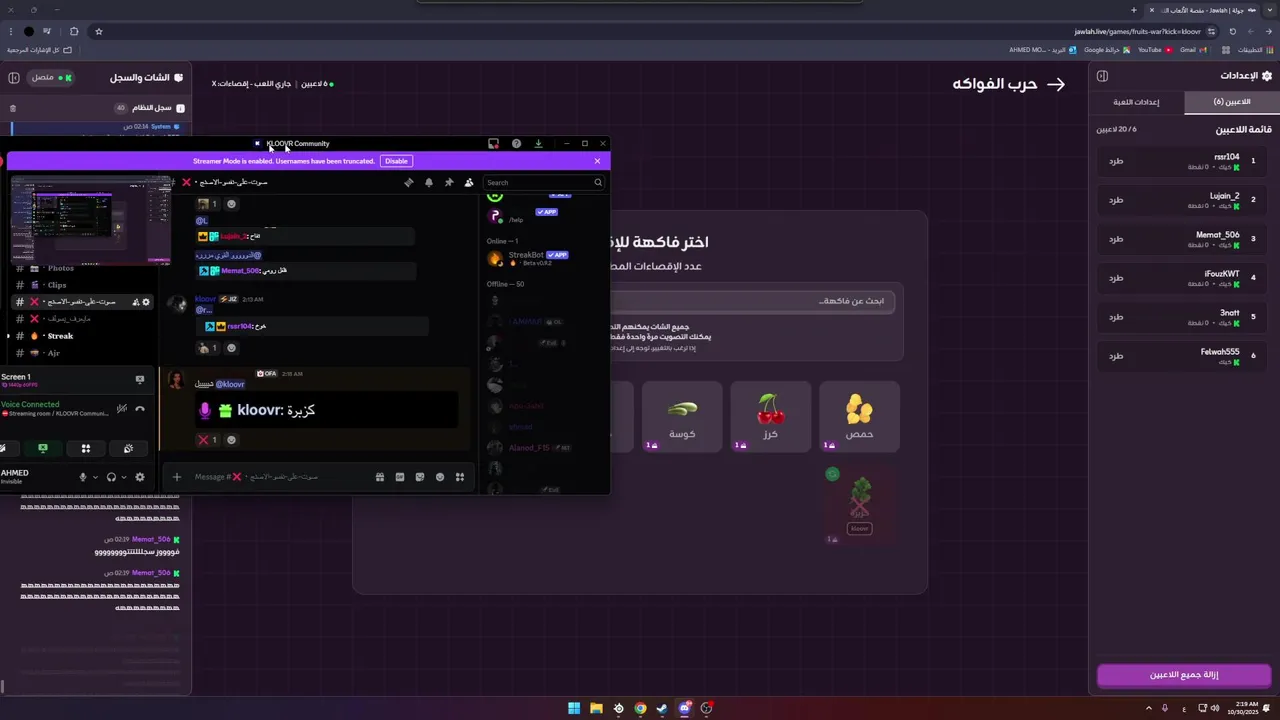Click back arrow next to حرب الفواكه
This screenshot has width=1280, height=720.
(x=1056, y=84)
